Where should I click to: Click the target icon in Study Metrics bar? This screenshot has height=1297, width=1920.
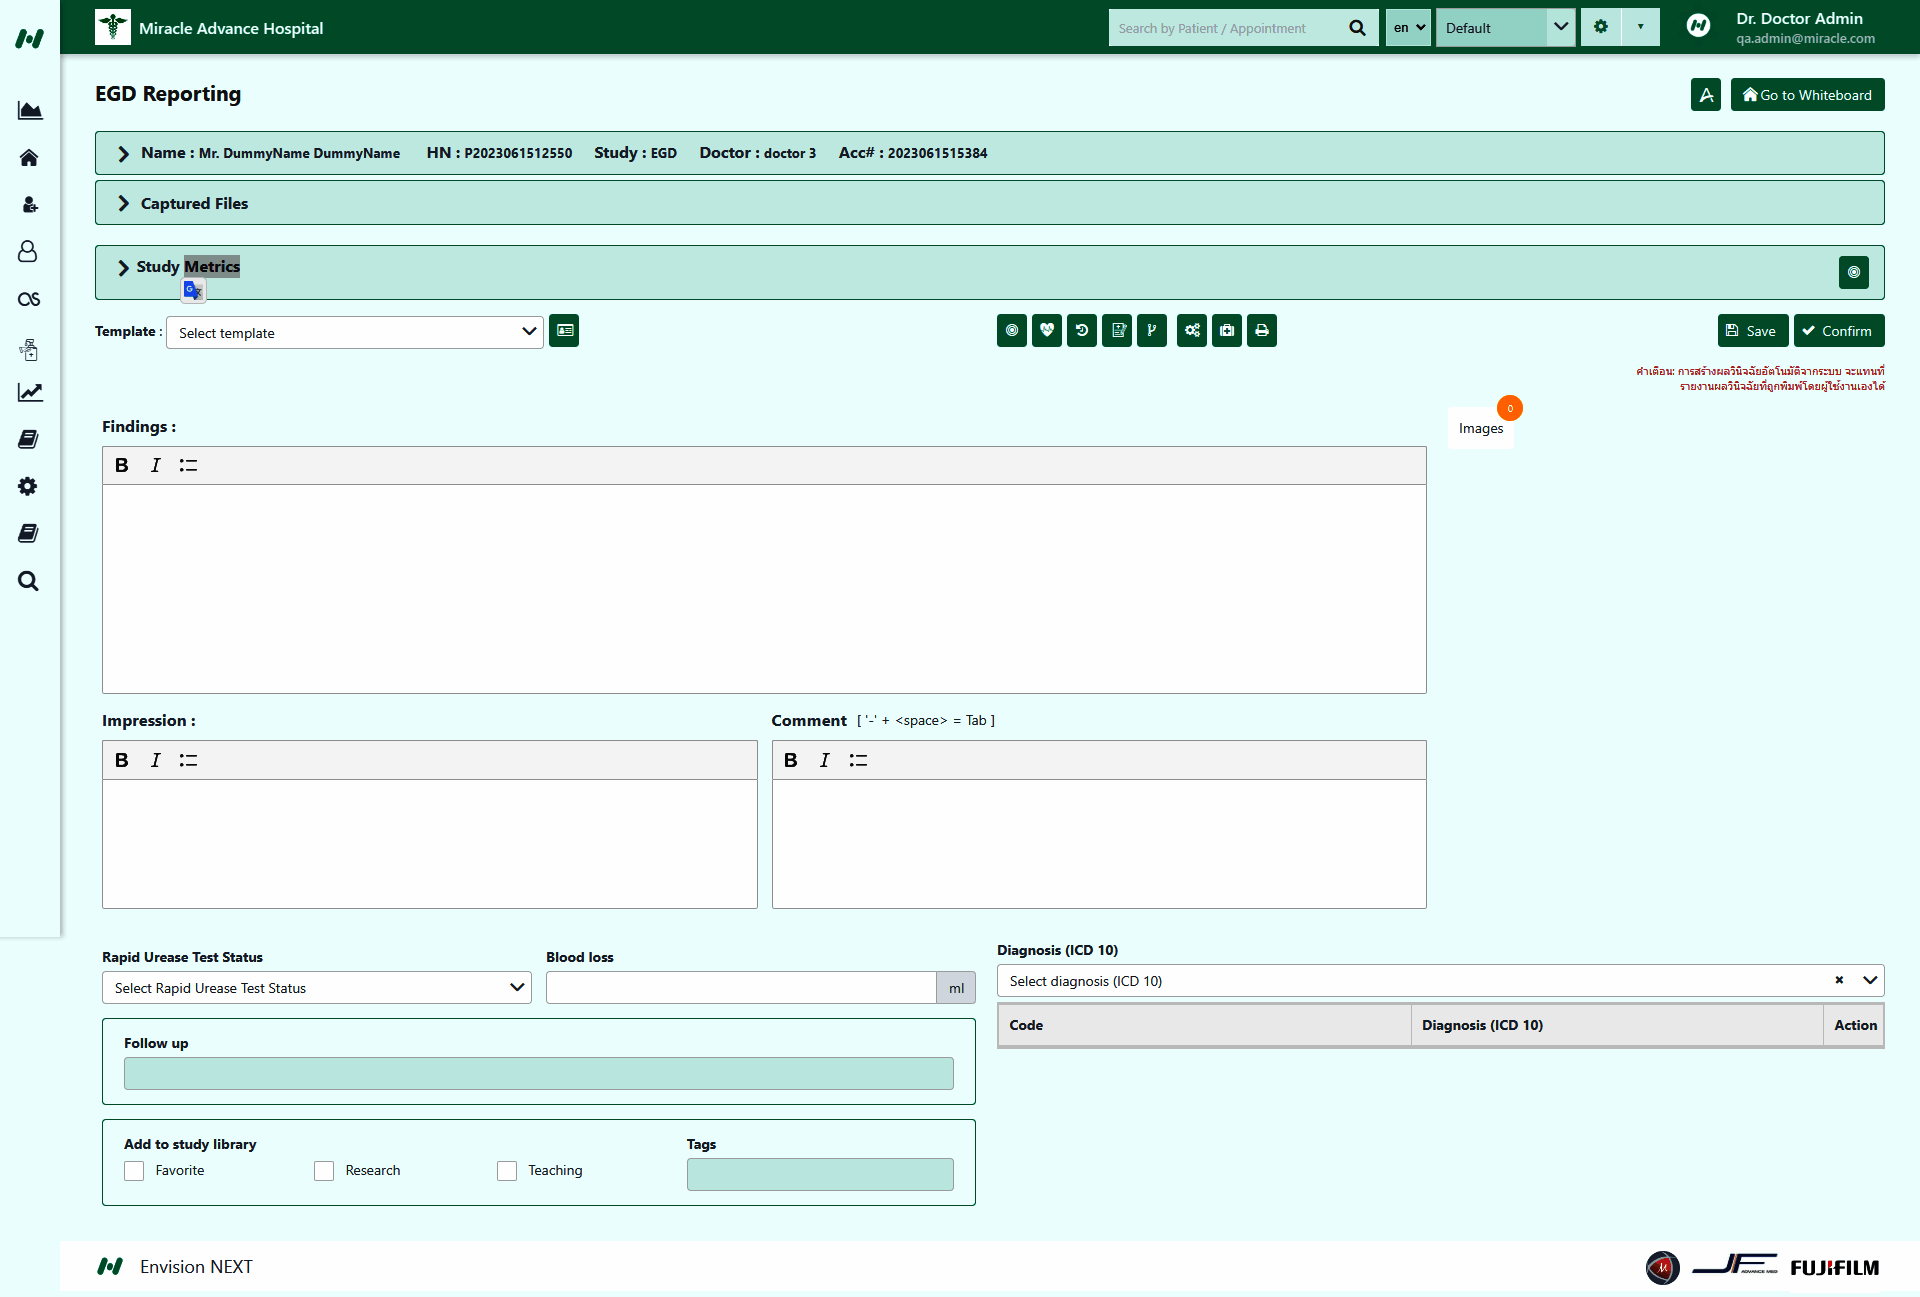pos(1853,272)
